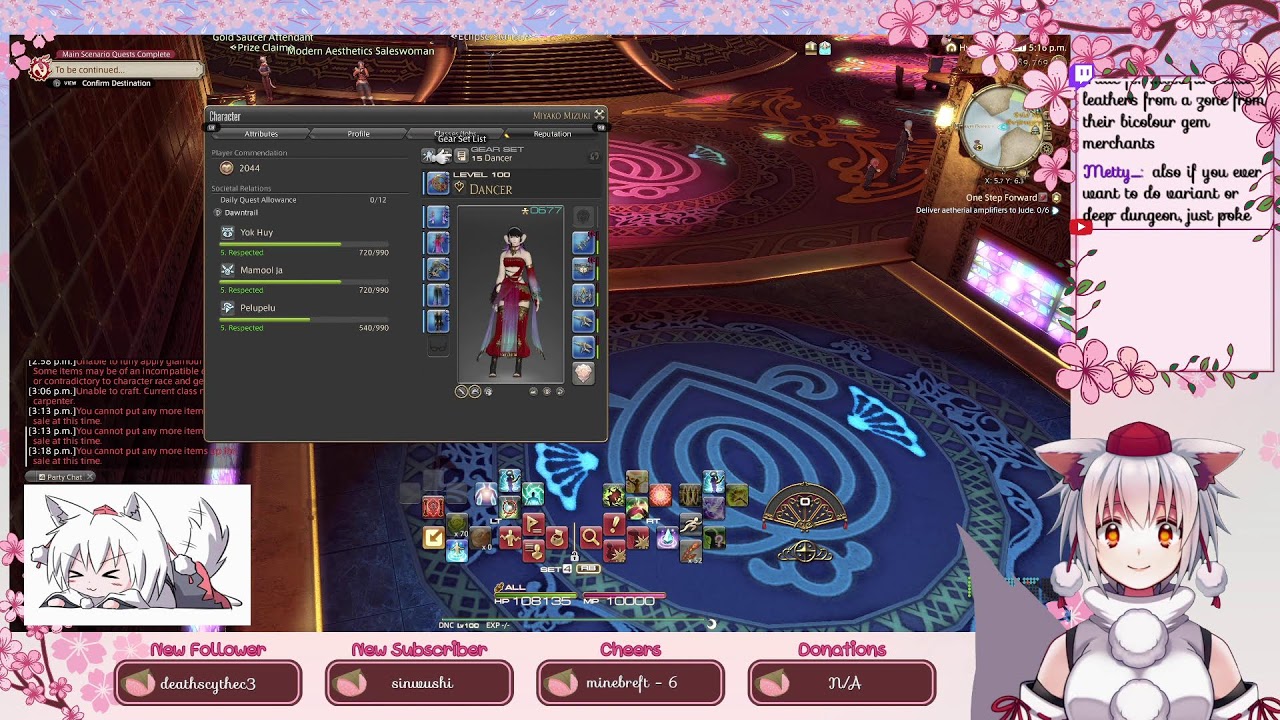Viewport: 1280px width, 720px height.
Task: Click the red flag list hotbar icon
Action: 534,524
